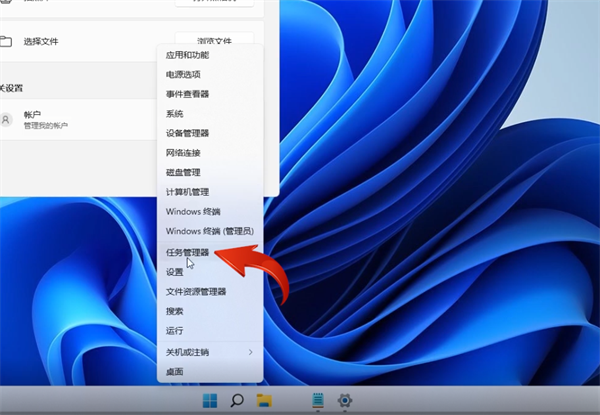This screenshot has width=600, height=415.
Task: Select 计算机管理 menu entry
Action: click(210, 192)
